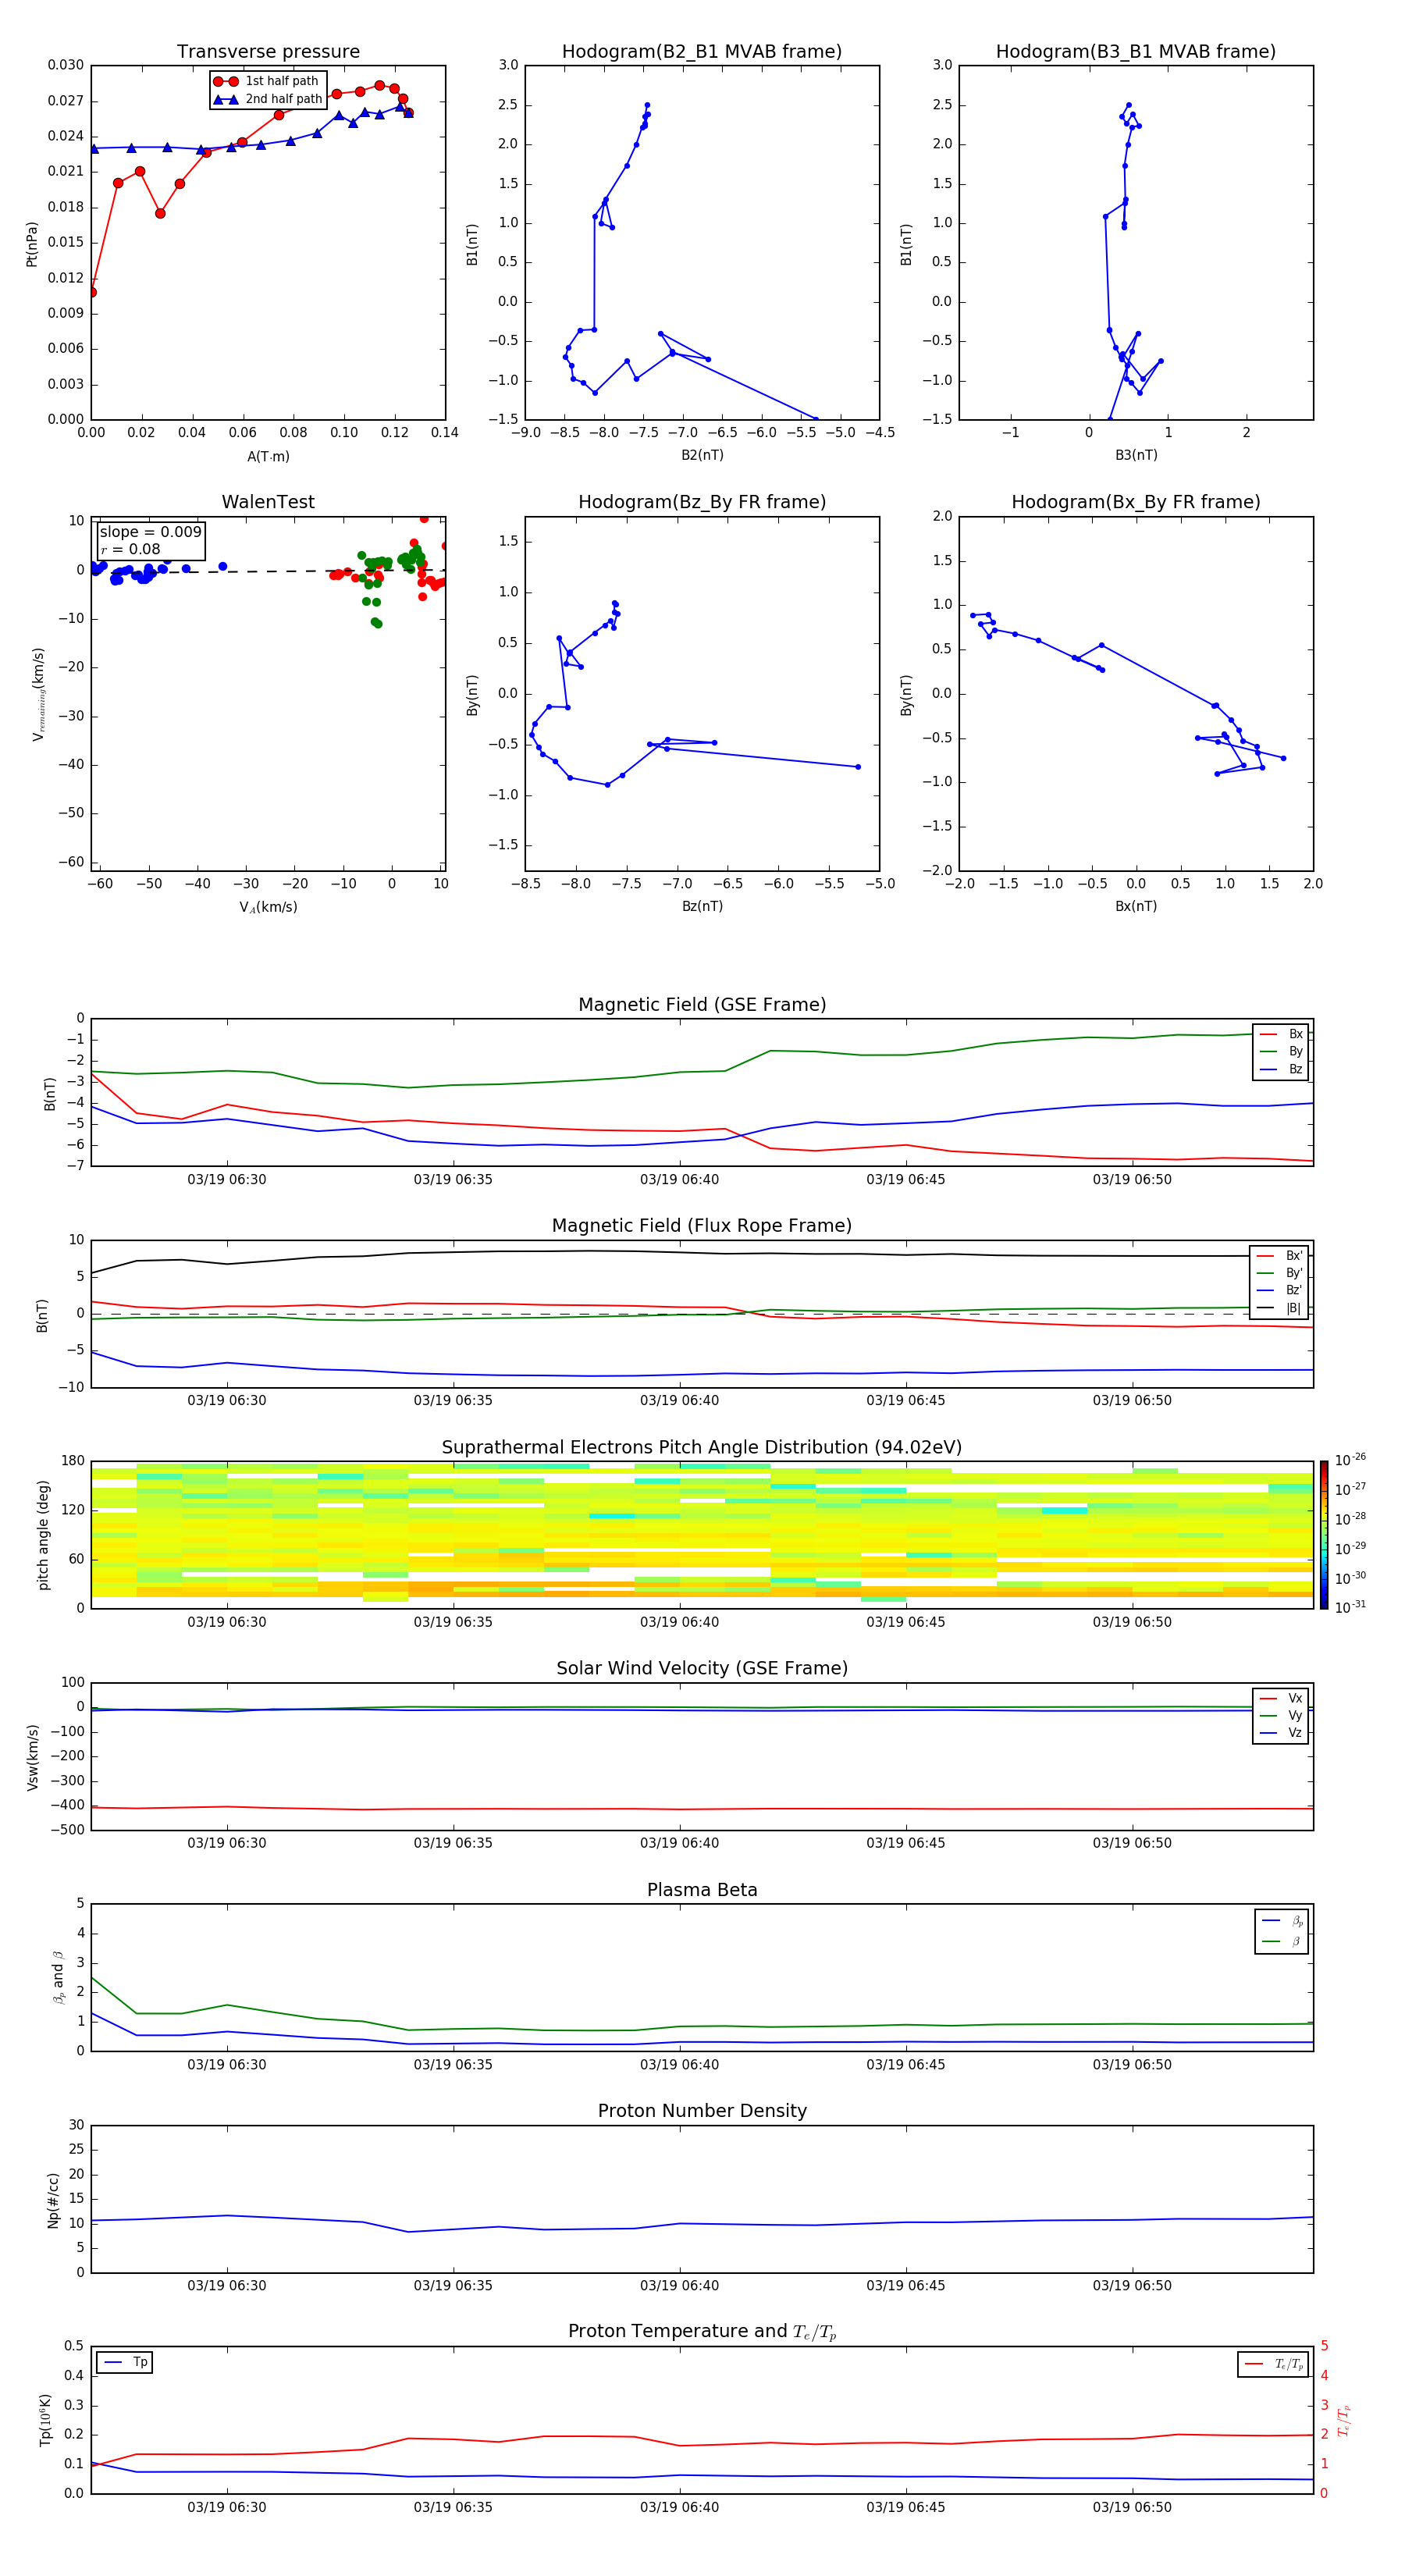Click the "B3(nT)" x-axis label
1405x2576 pixels.
tap(1136, 455)
